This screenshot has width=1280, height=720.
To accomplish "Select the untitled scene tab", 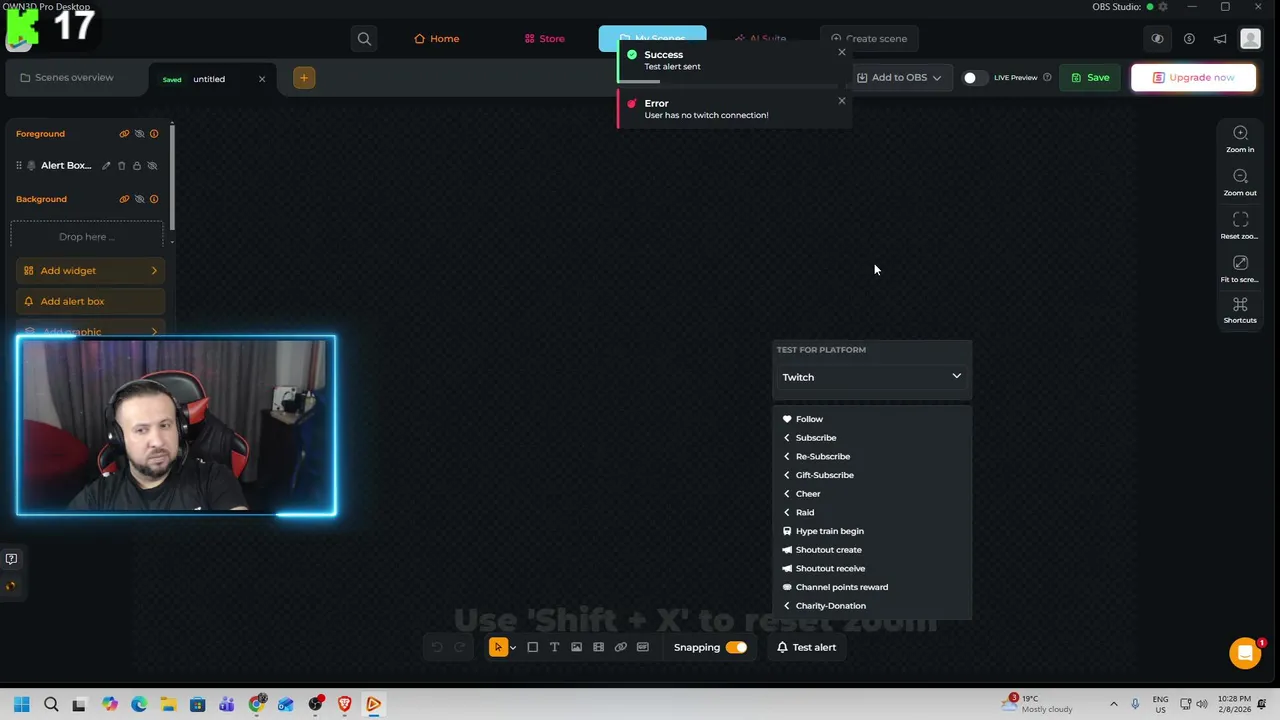I will [209, 79].
